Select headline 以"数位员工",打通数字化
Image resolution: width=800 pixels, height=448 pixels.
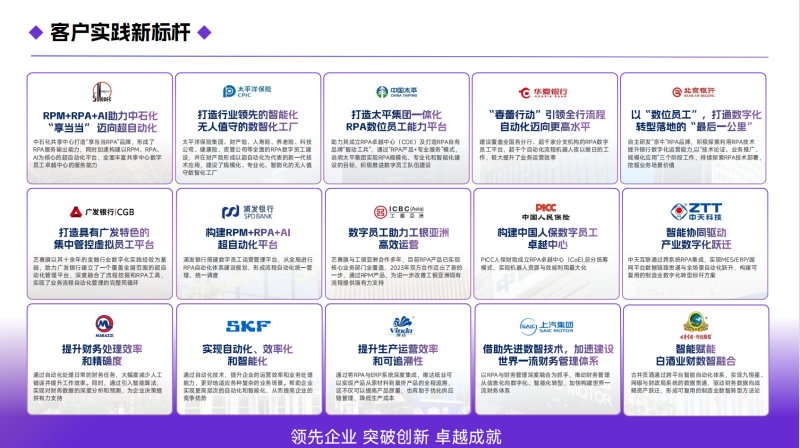[x=696, y=114]
